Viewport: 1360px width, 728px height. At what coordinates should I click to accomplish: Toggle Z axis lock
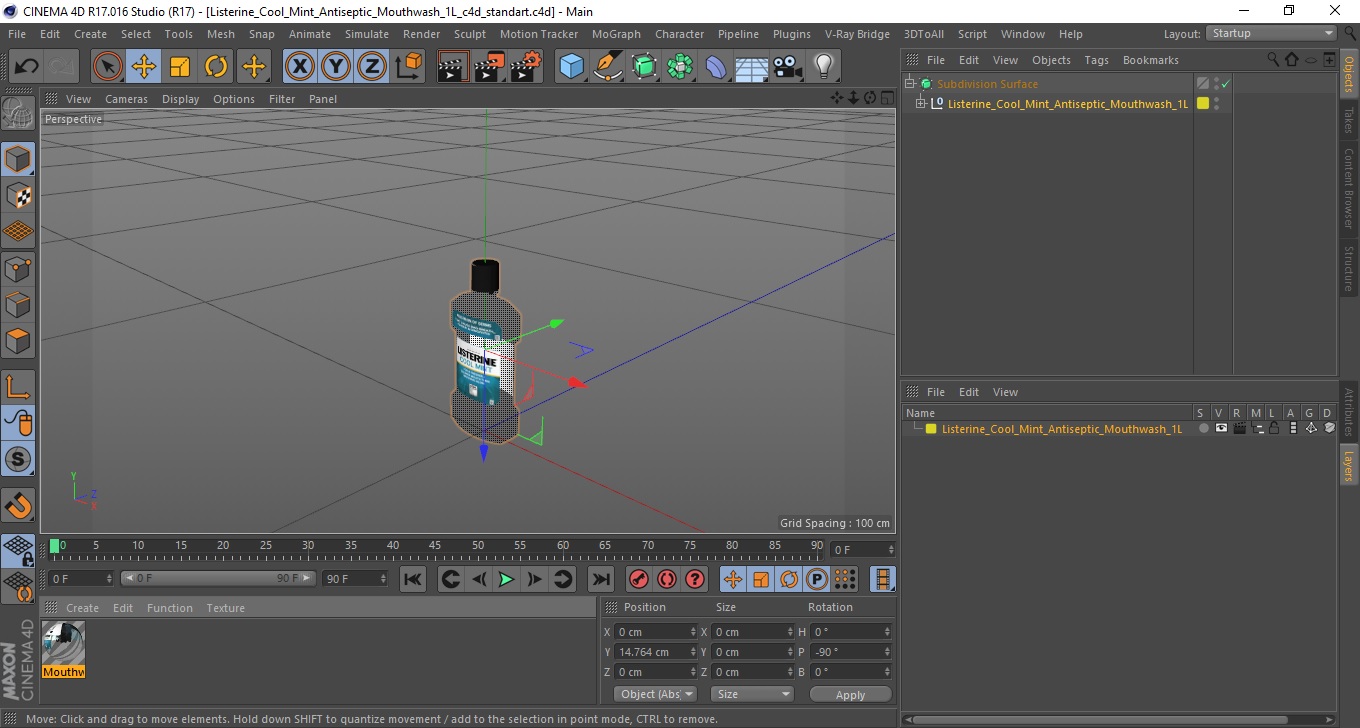[371, 67]
